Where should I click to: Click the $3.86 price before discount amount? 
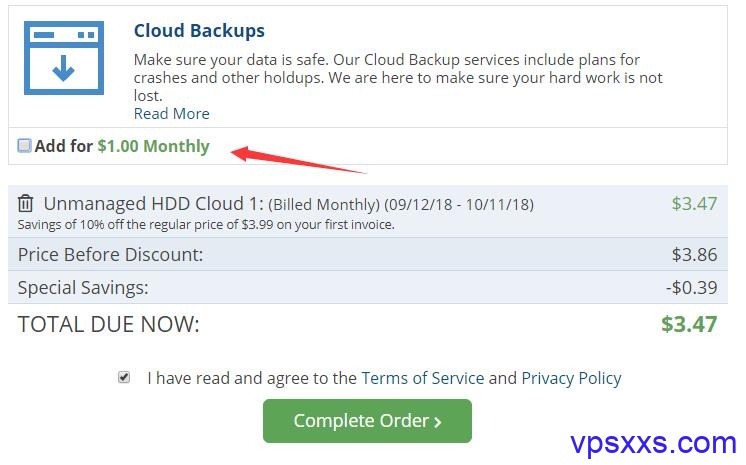(694, 255)
